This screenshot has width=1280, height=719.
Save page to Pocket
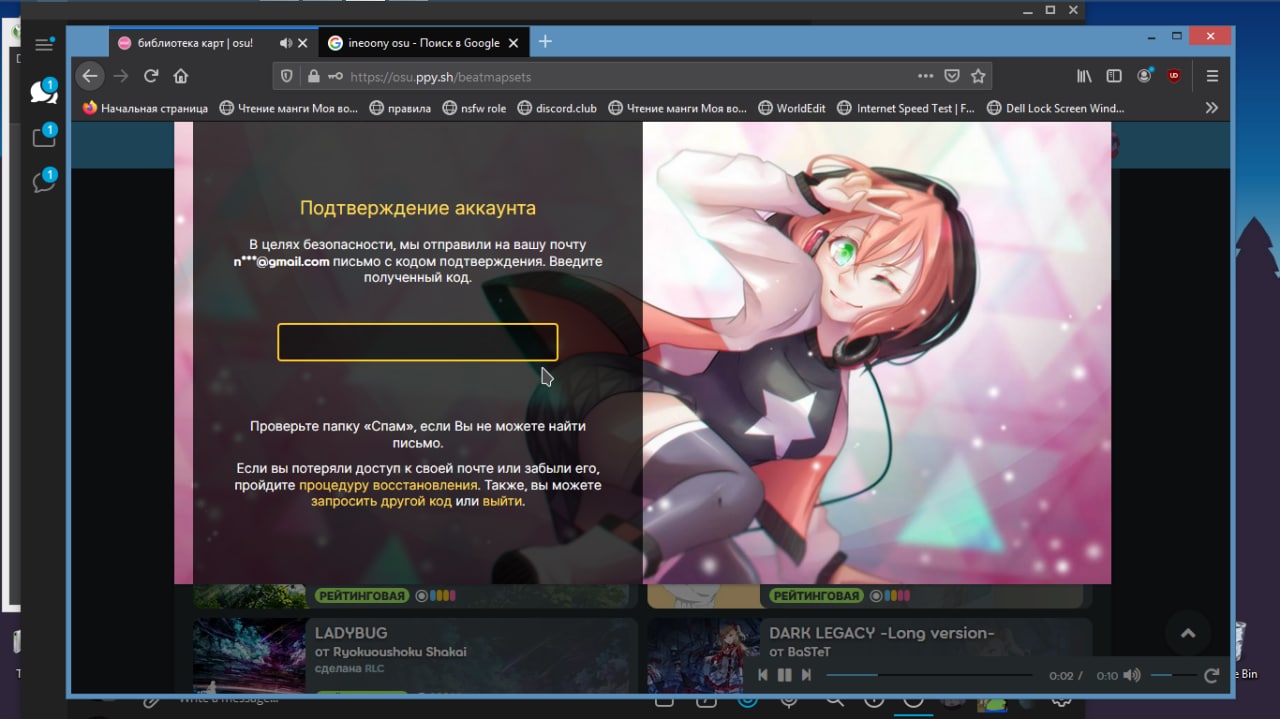[952, 76]
